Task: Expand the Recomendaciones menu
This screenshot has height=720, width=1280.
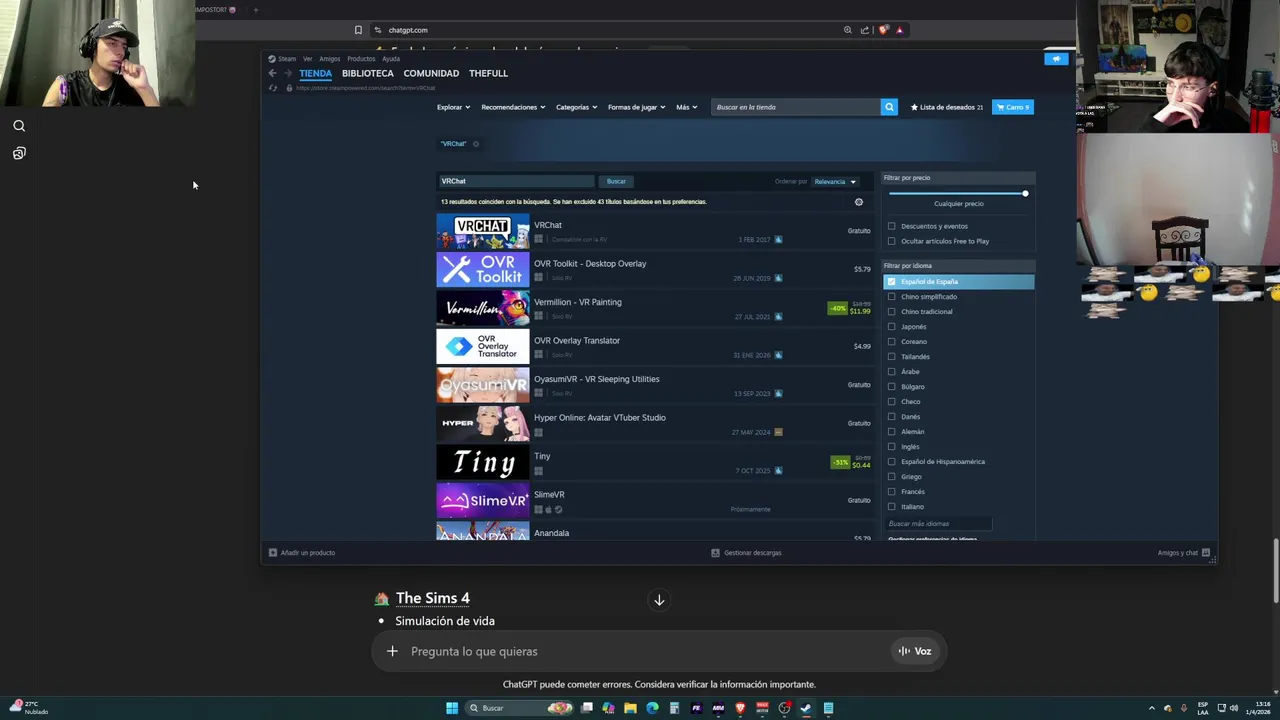Action: pyautogui.click(x=513, y=107)
